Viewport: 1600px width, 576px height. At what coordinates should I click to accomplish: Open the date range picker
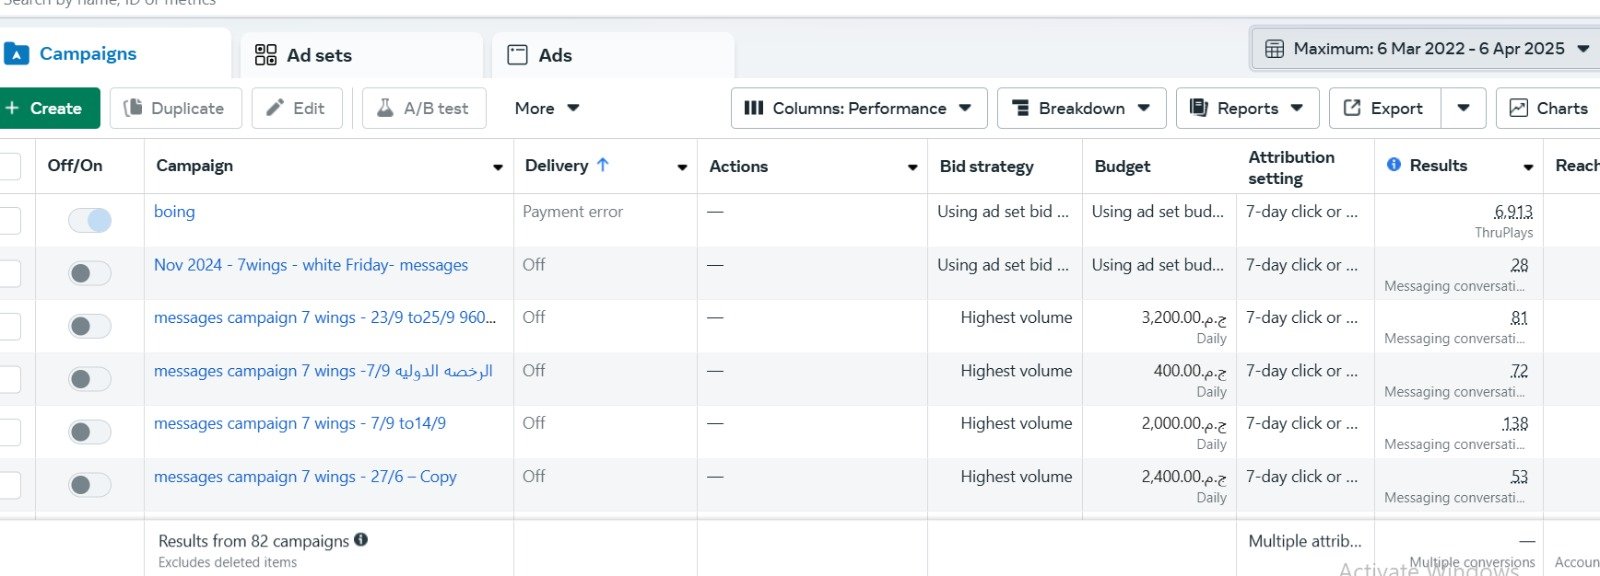[1426, 48]
